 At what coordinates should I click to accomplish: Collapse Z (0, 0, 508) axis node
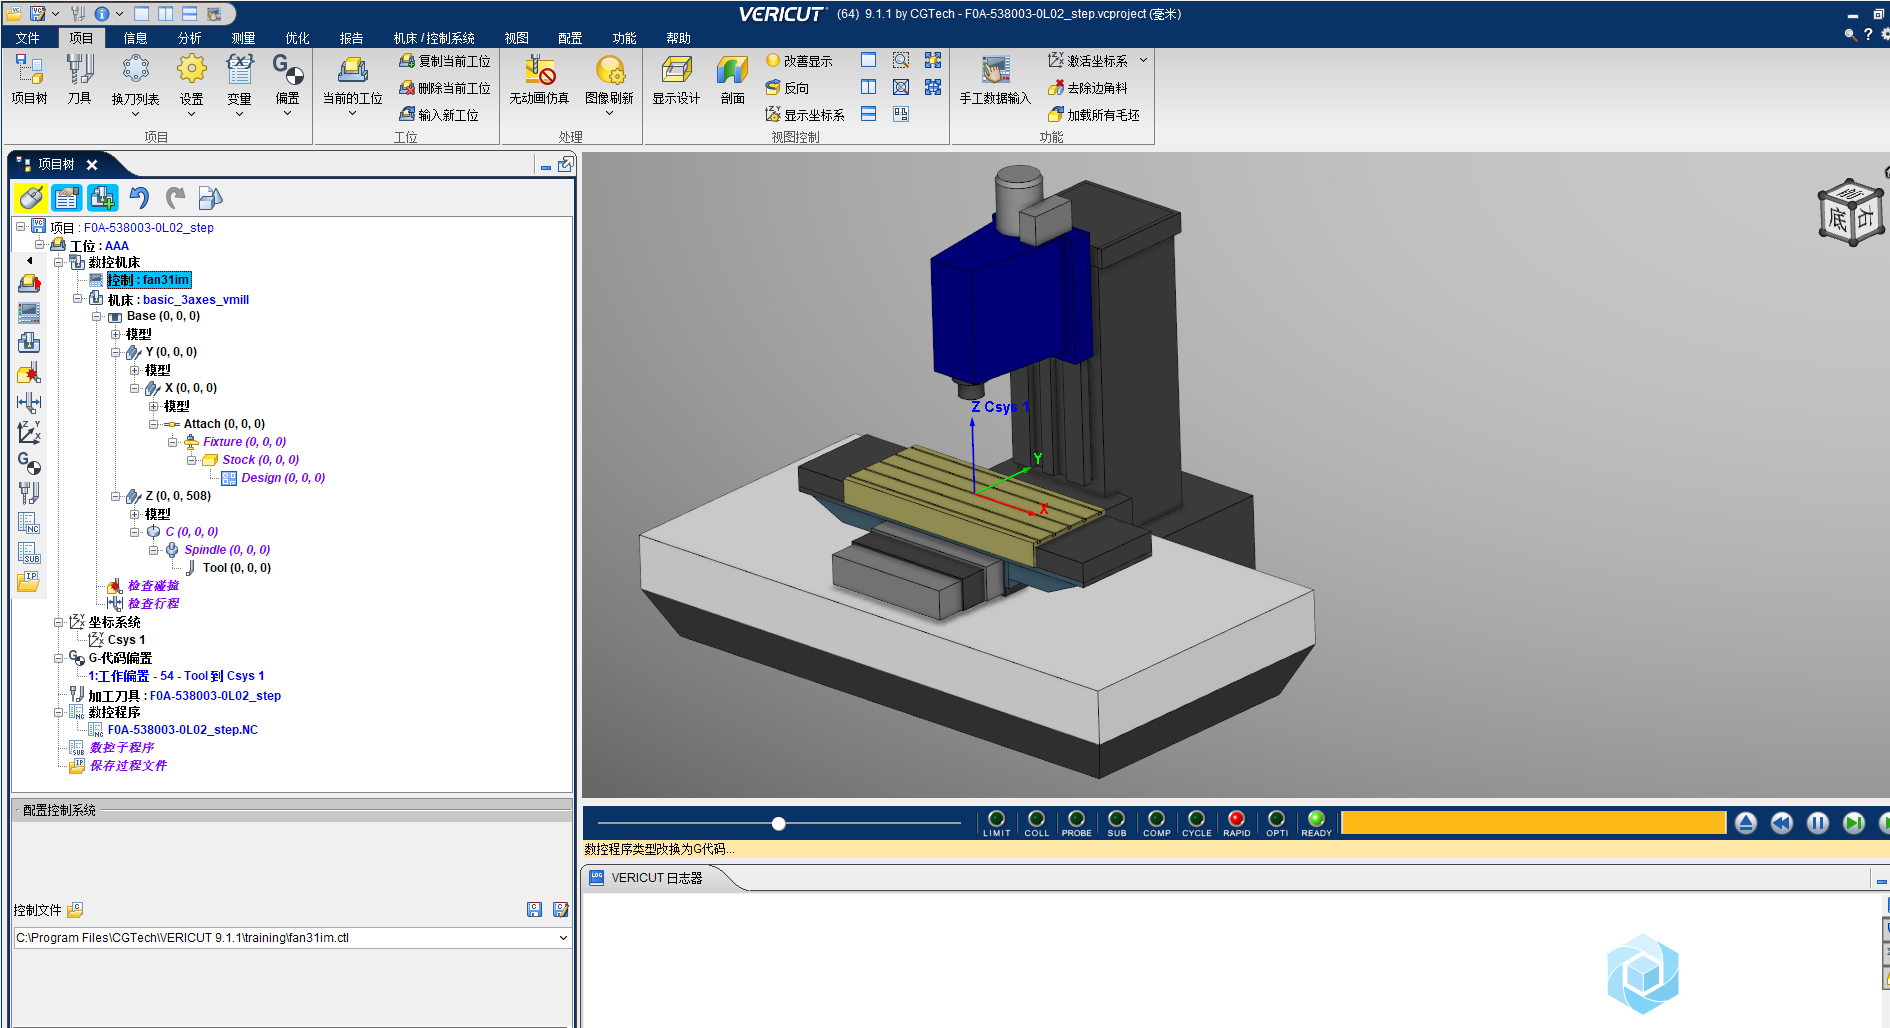coord(116,496)
